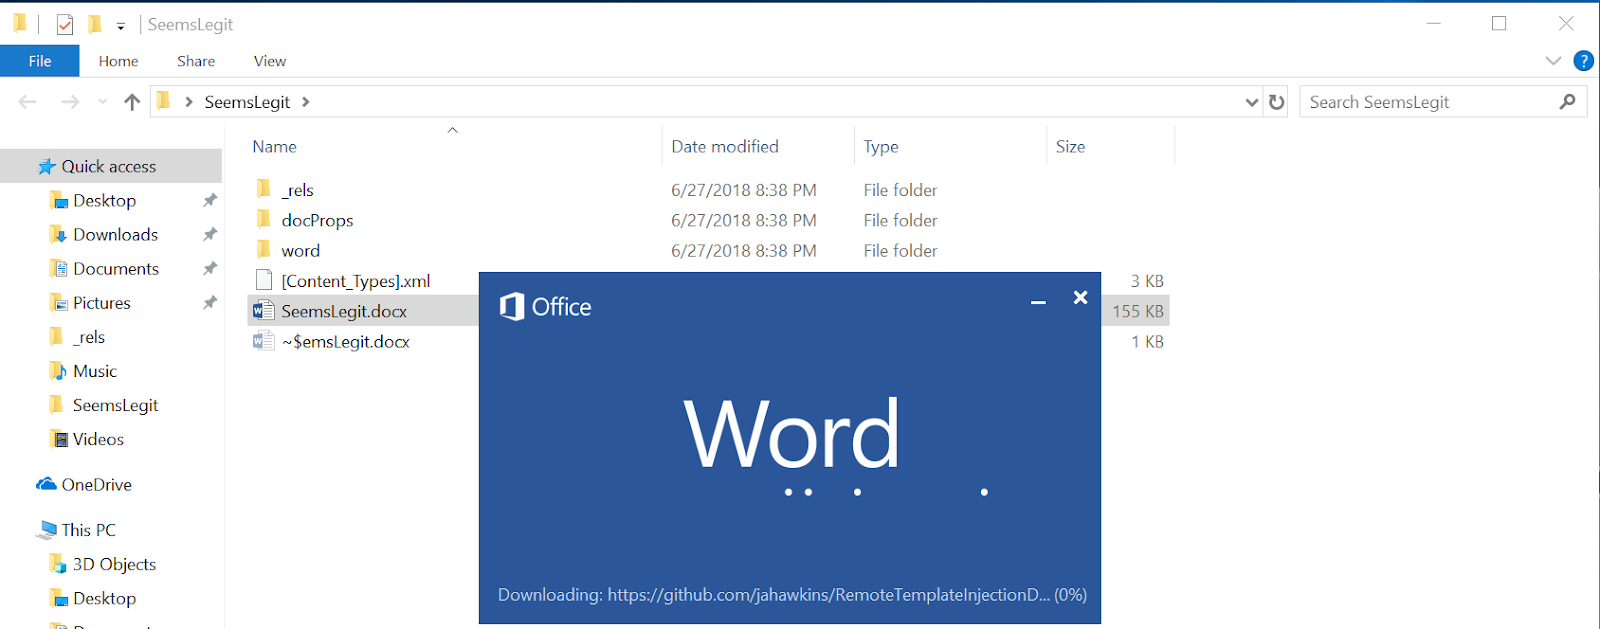Click the Refresh icon in address bar
The height and width of the screenshot is (629, 1600).
point(1276,102)
